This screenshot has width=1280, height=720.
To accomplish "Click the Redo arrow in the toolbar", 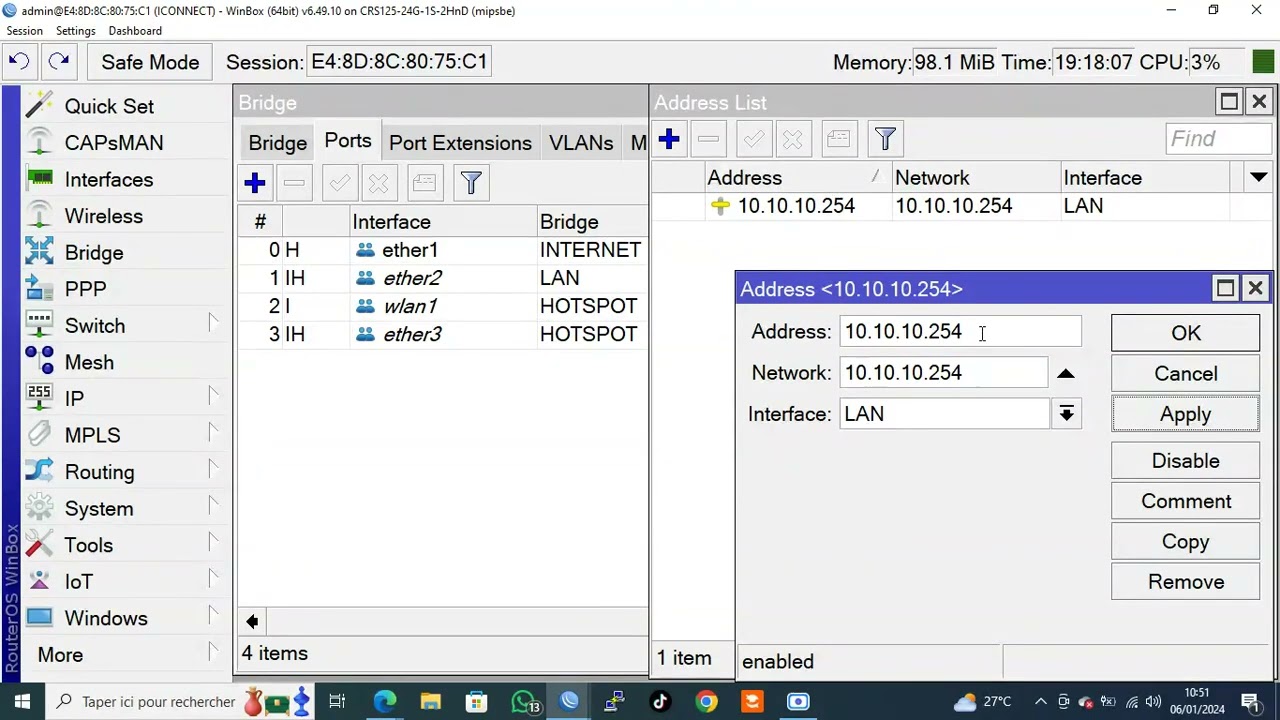I will point(59,62).
